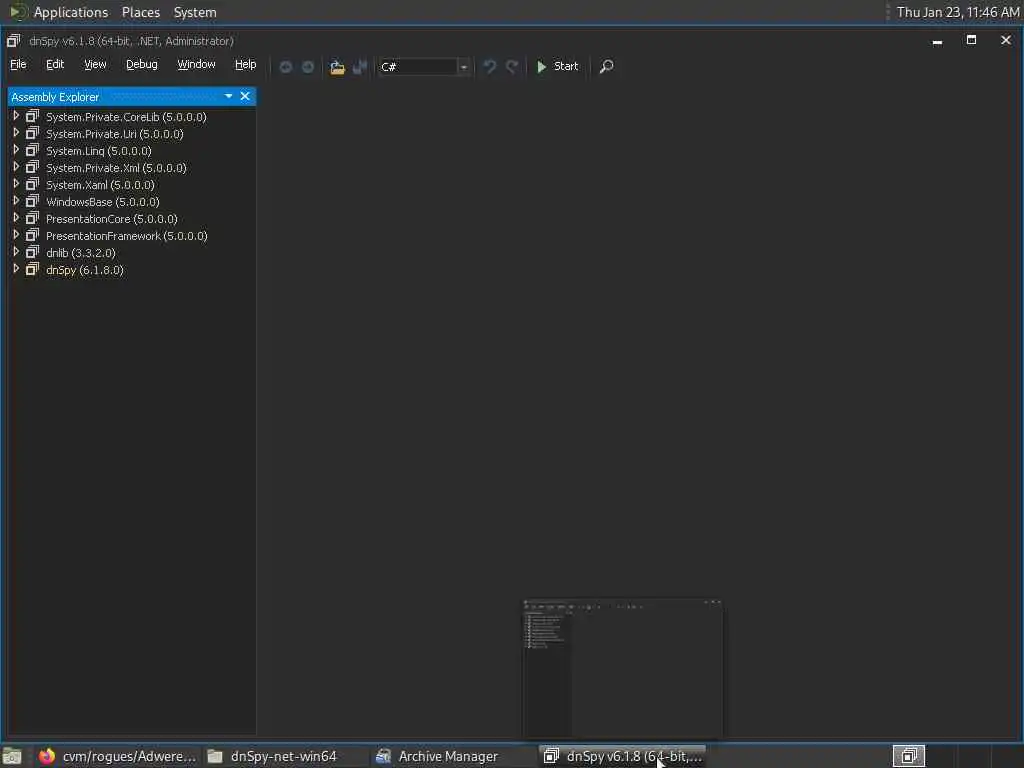Click the dnSpy v6.1.8 taskbar button

[623, 756]
